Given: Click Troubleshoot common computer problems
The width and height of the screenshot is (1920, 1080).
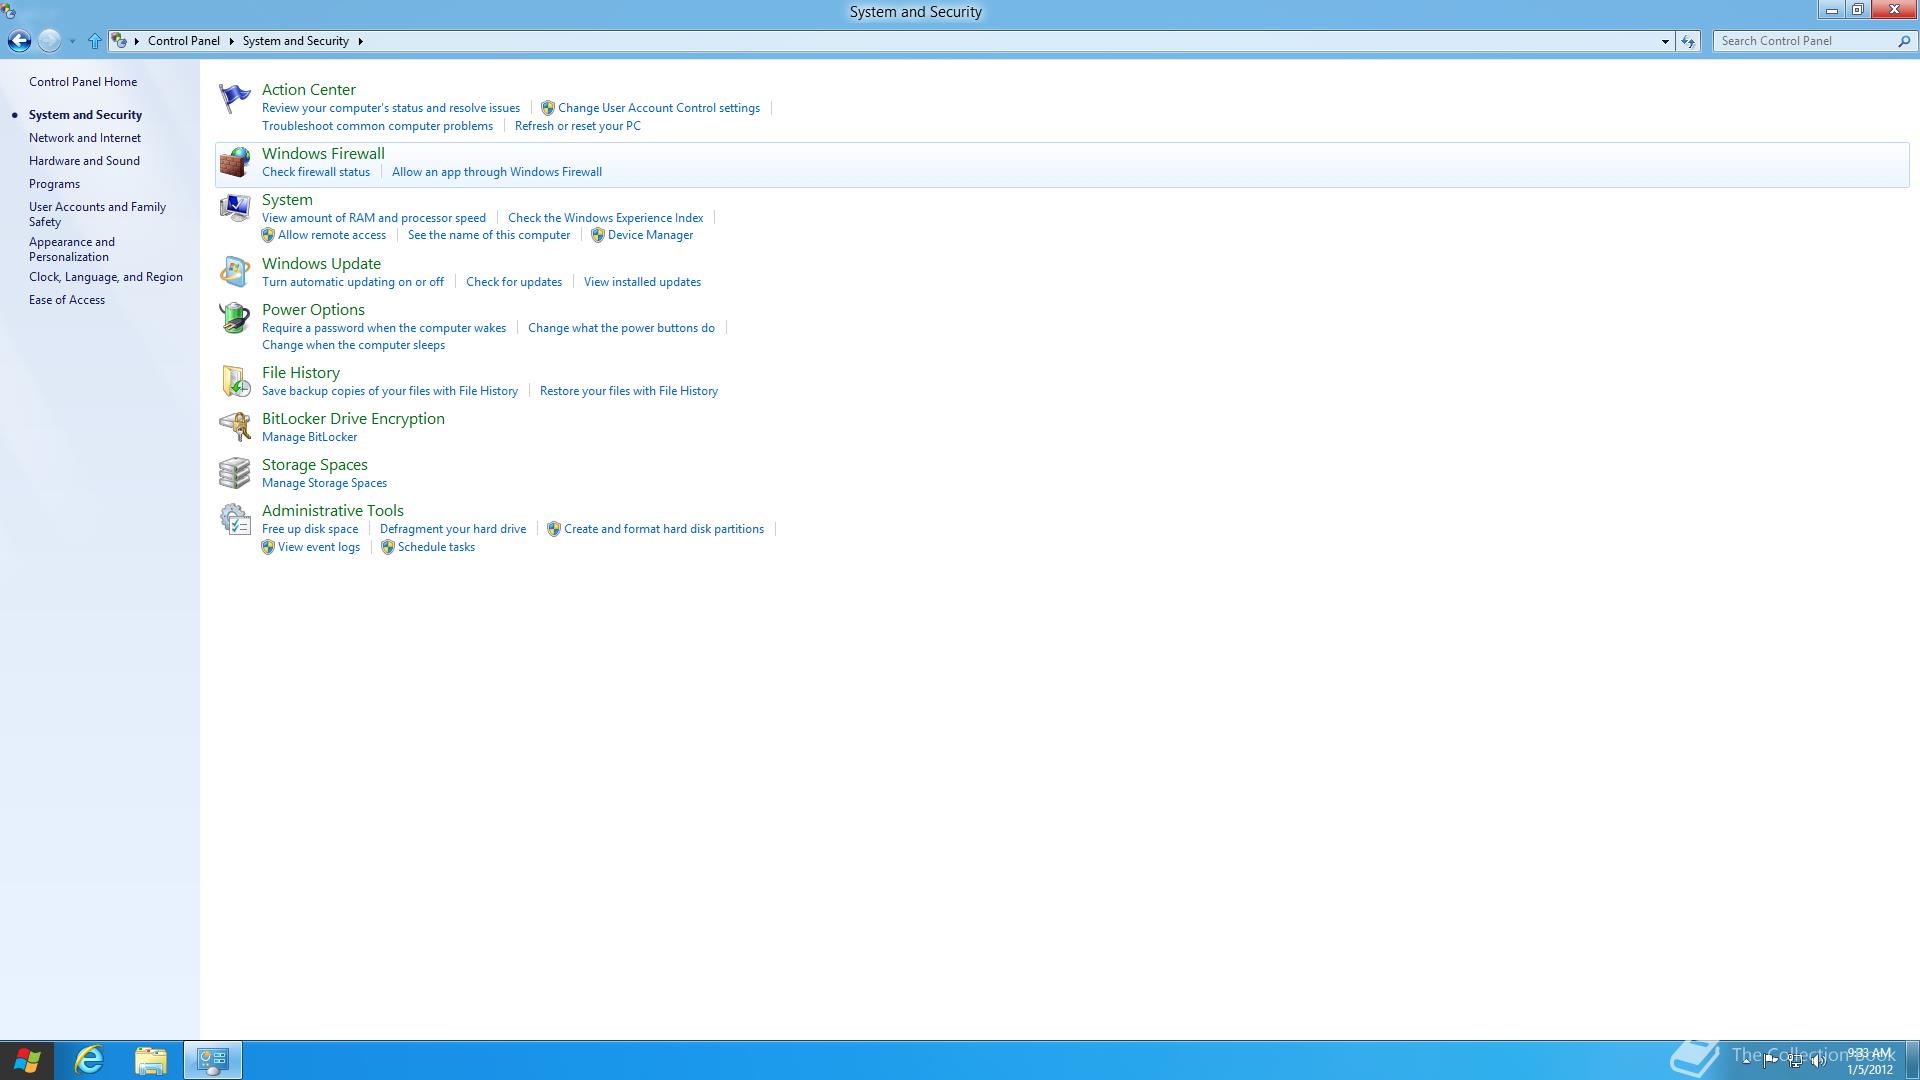Looking at the screenshot, I should (x=377, y=126).
